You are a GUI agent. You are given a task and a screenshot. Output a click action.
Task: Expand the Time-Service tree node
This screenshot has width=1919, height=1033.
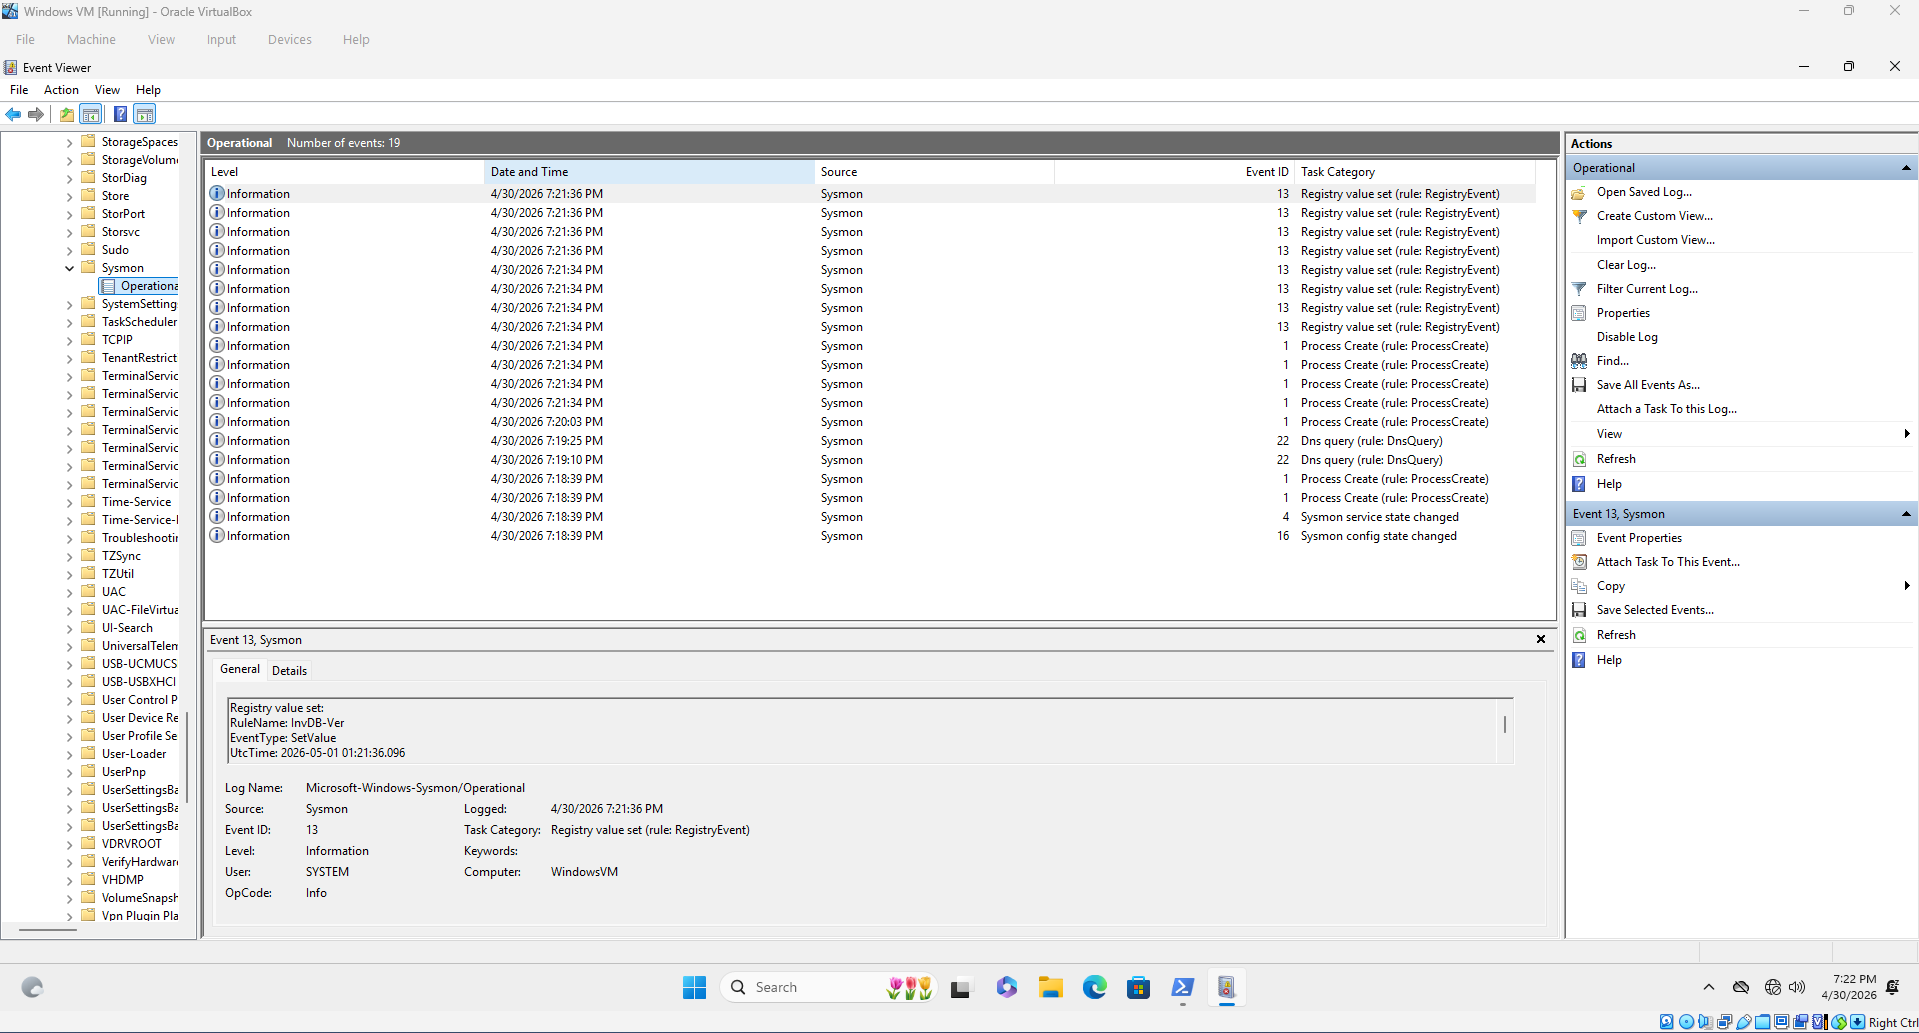70,502
